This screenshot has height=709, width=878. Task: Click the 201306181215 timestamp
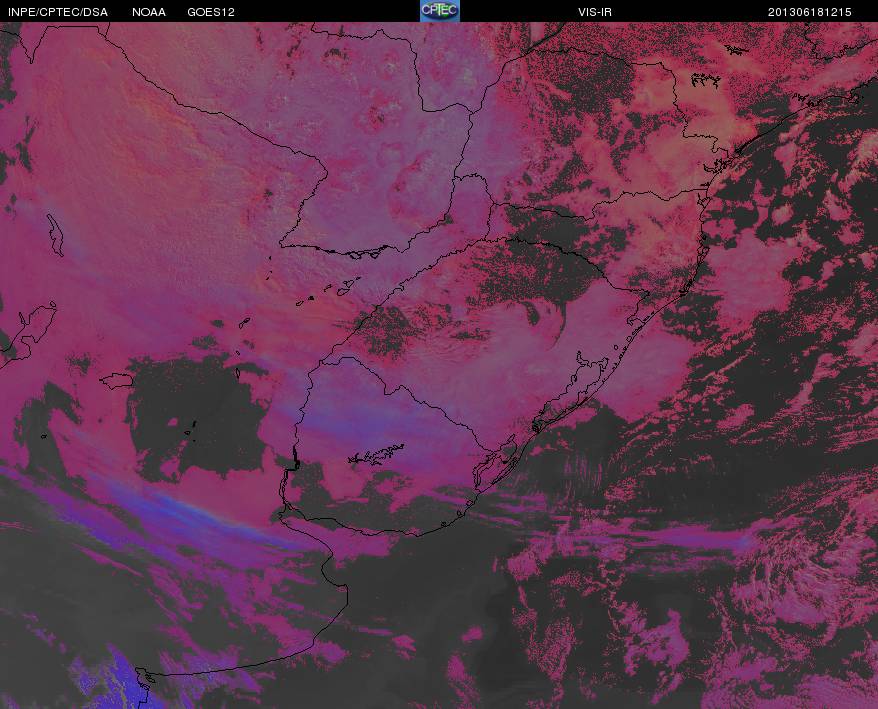click(810, 12)
